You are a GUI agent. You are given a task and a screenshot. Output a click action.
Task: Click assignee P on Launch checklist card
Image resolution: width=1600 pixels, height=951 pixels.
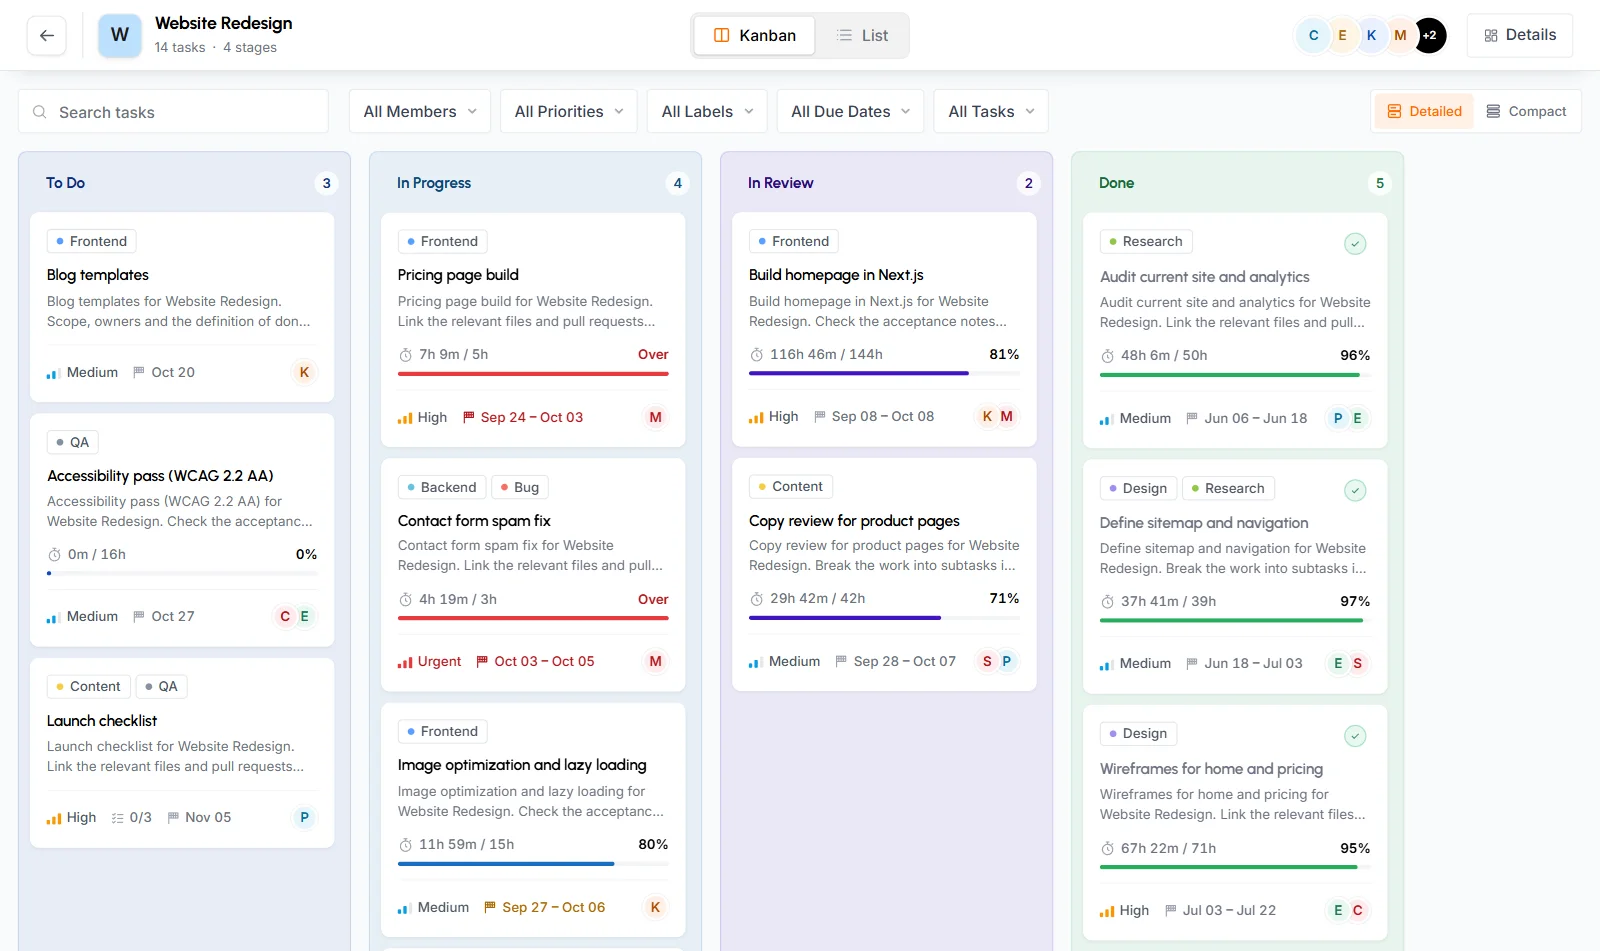click(304, 817)
